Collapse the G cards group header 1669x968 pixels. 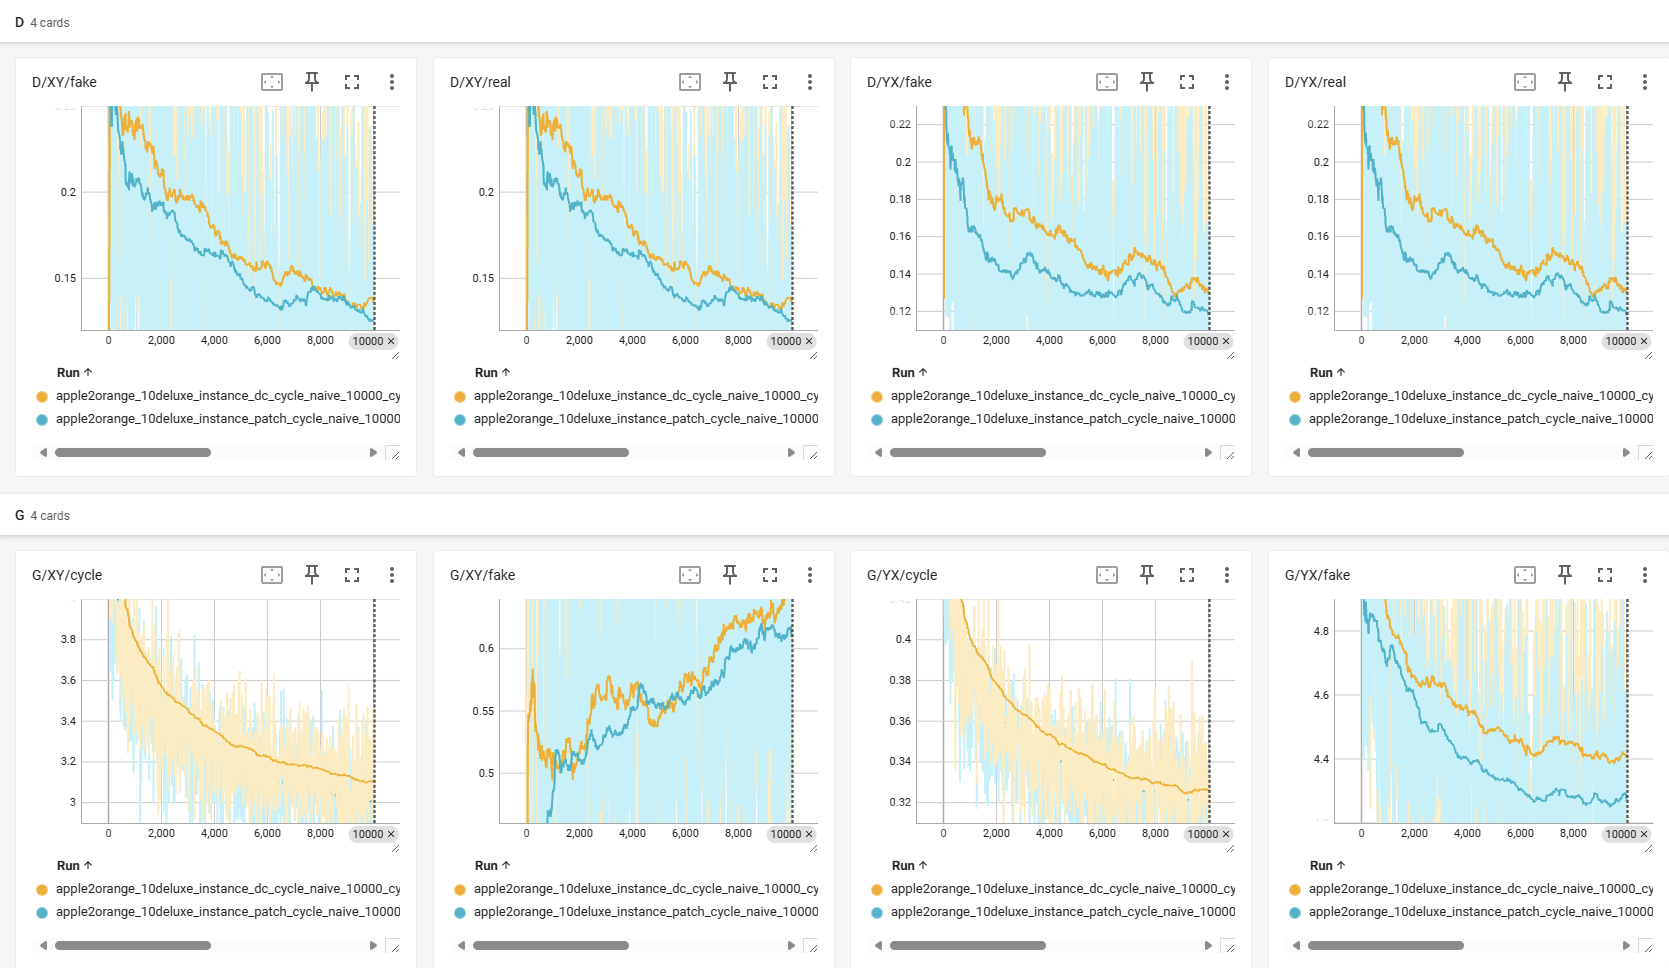point(42,515)
